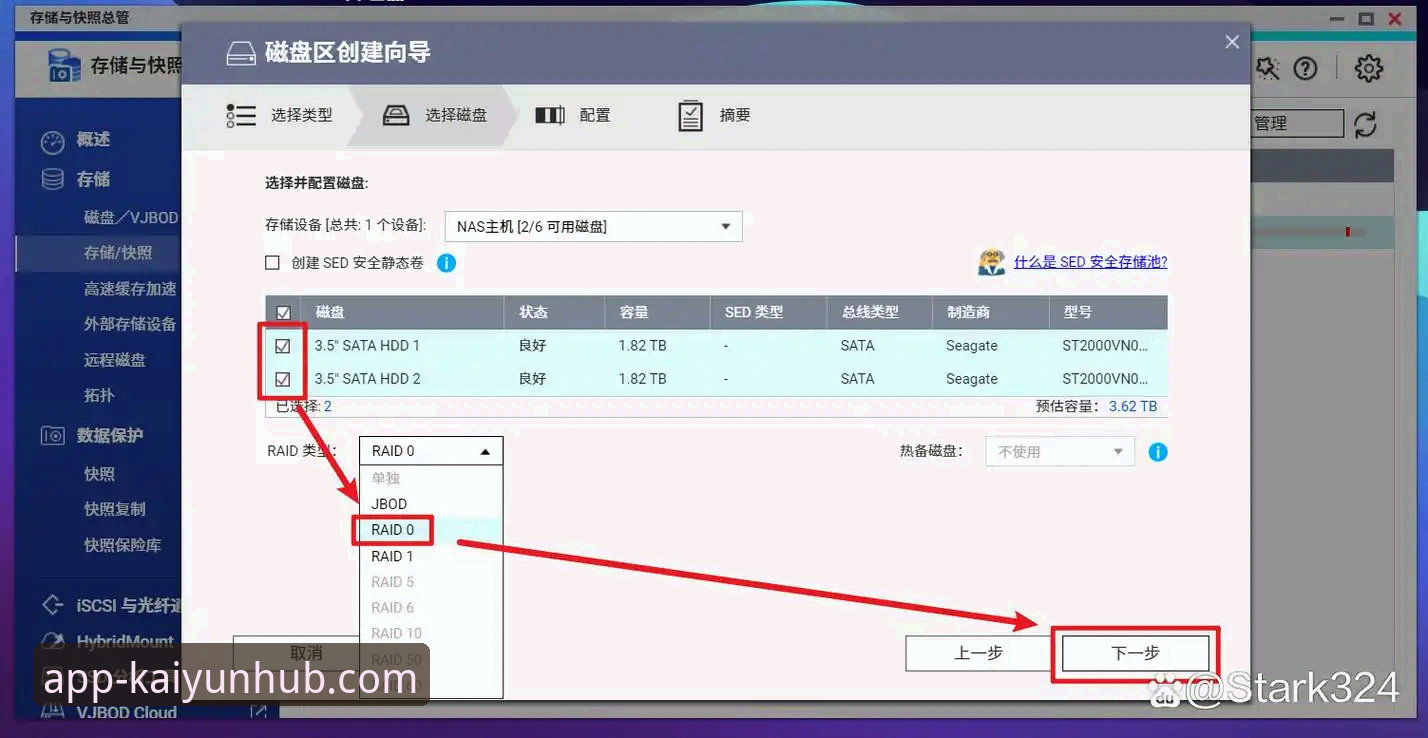Viewport: 1428px width, 738px height.
Task: Uncheck 3.5" SATA HDD 1 checkbox
Action: point(283,346)
